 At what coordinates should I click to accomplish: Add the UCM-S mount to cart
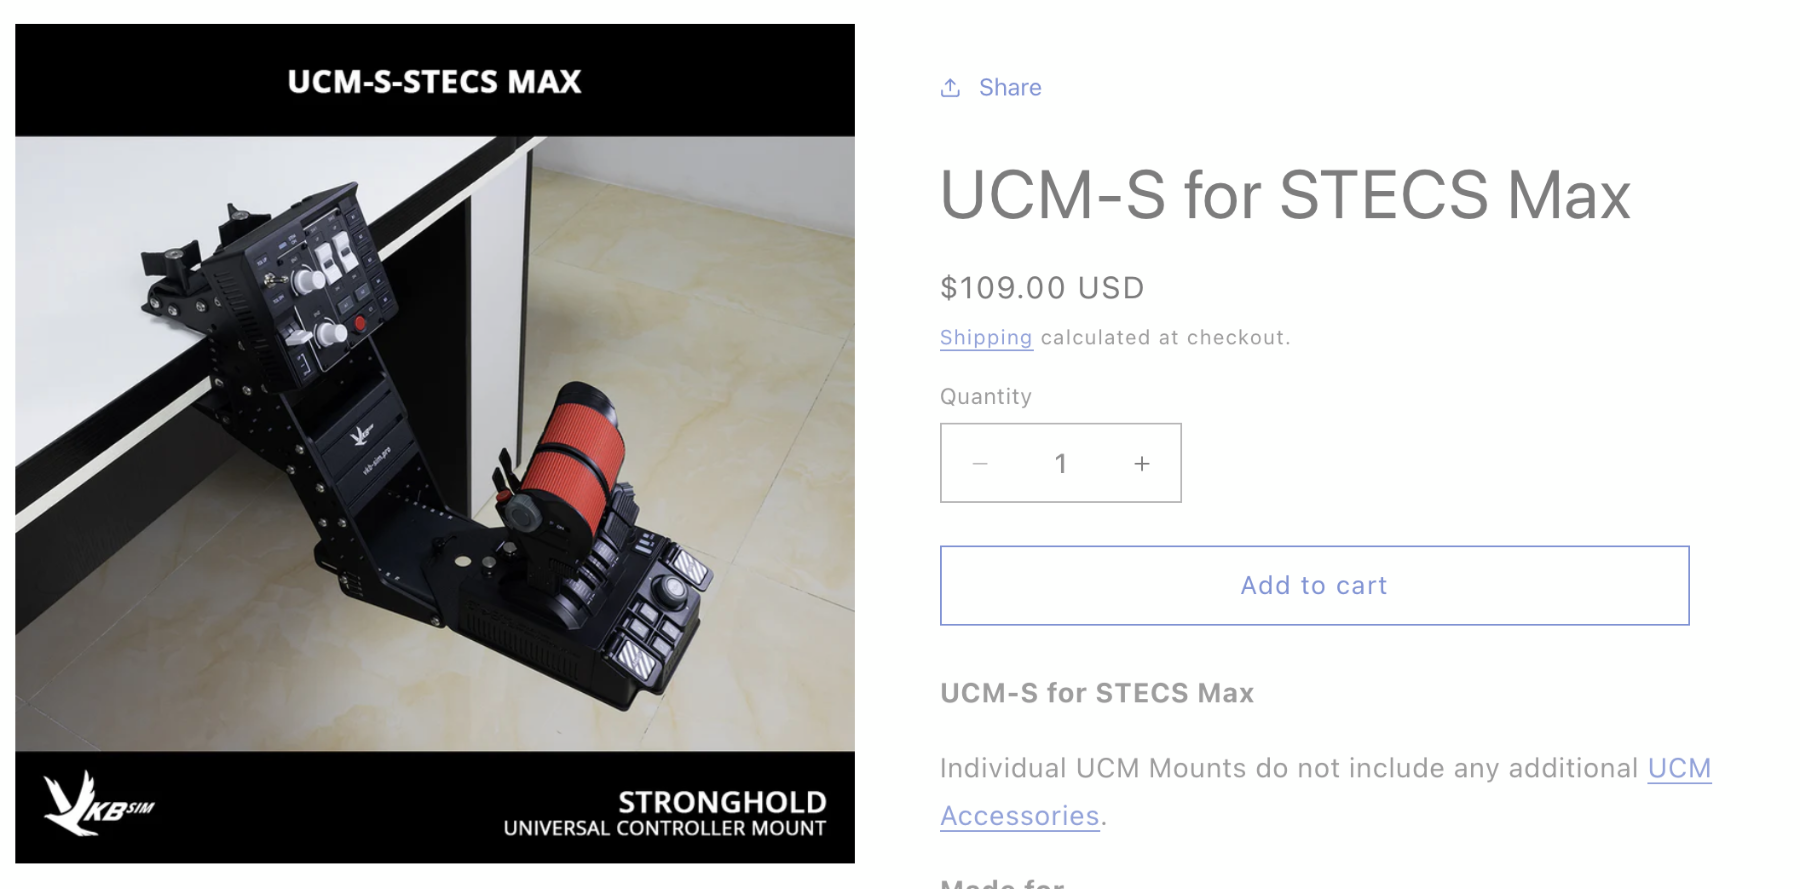[1314, 585]
